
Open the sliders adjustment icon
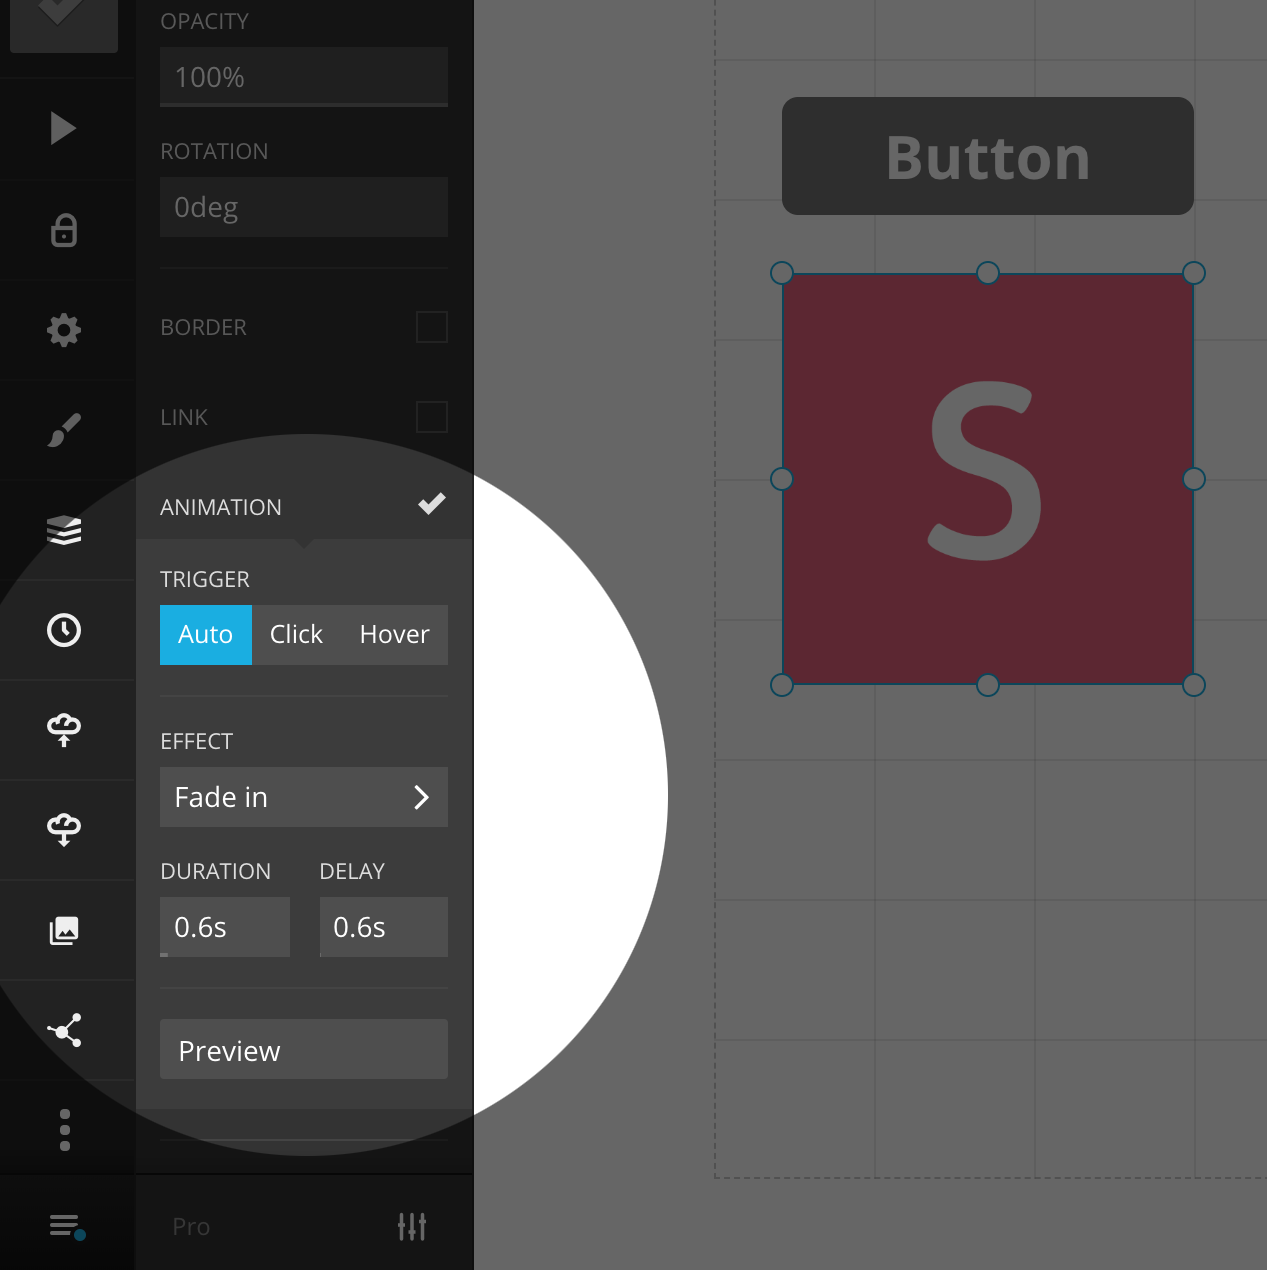(x=411, y=1226)
